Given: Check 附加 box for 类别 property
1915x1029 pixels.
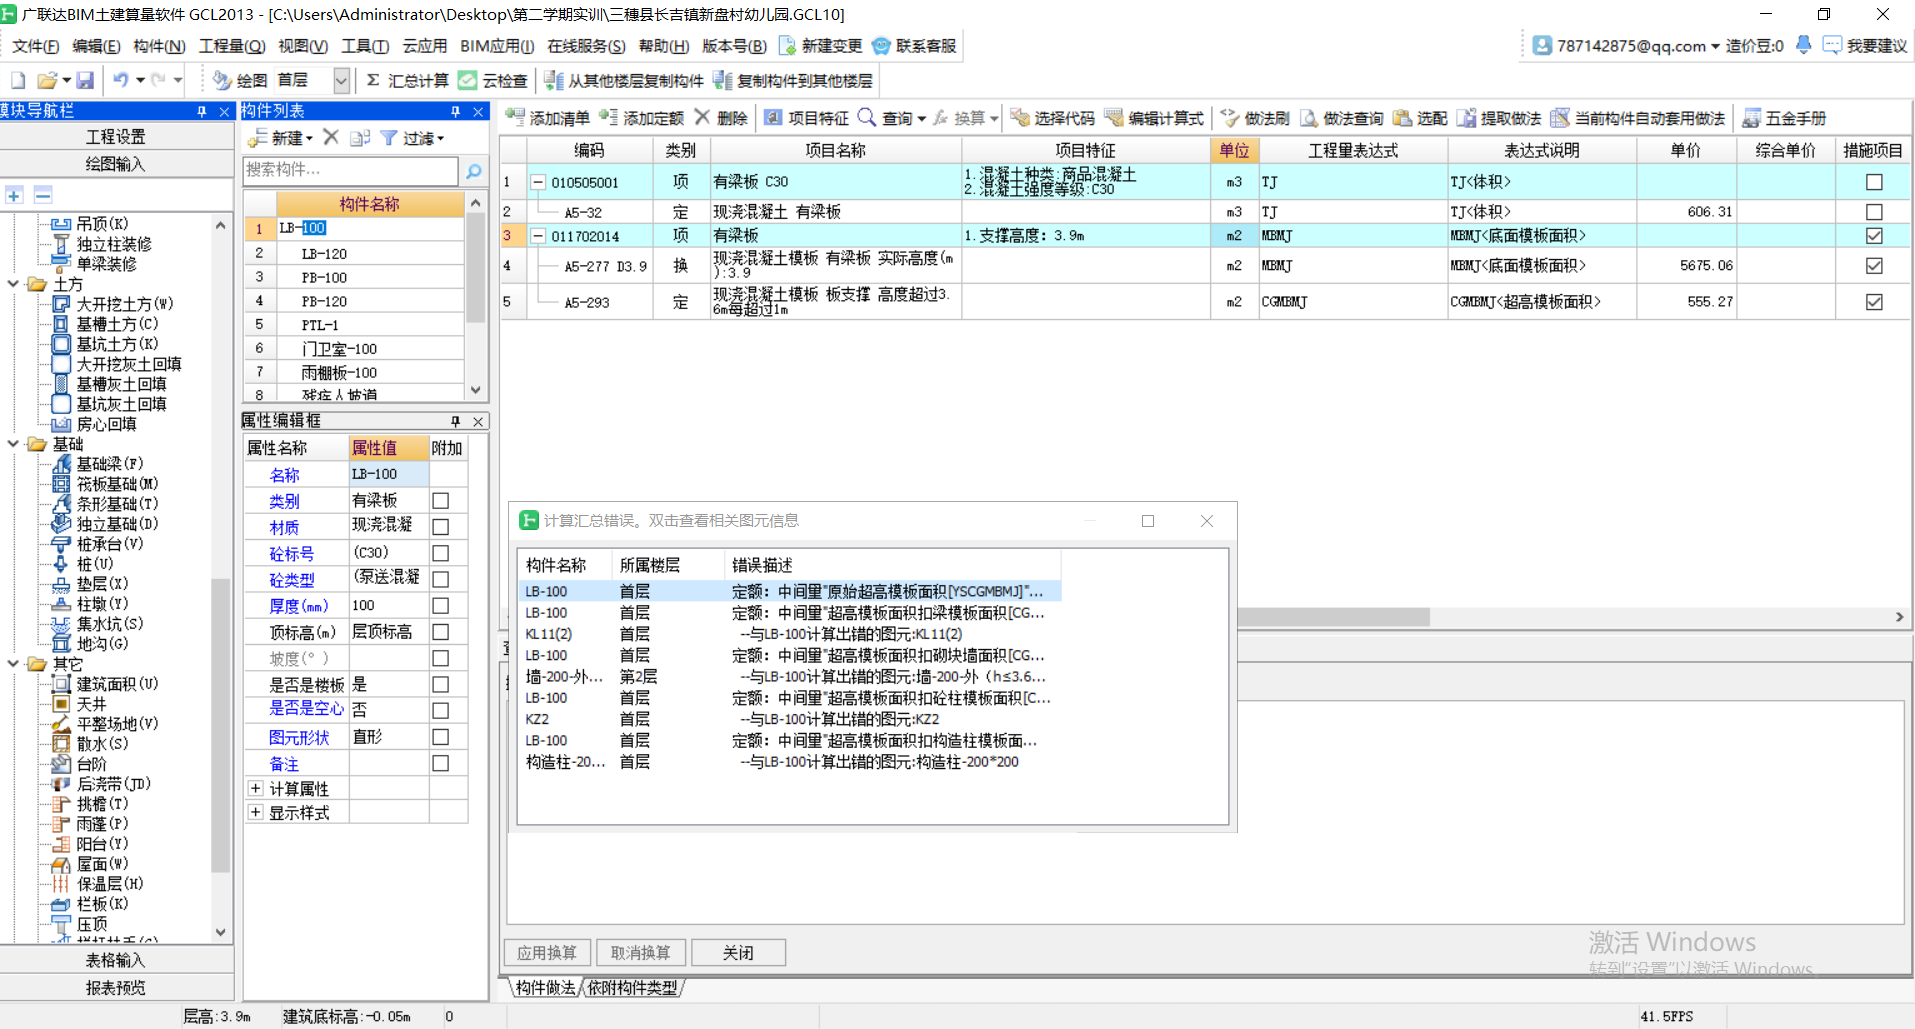Looking at the screenshot, I should point(441,500).
